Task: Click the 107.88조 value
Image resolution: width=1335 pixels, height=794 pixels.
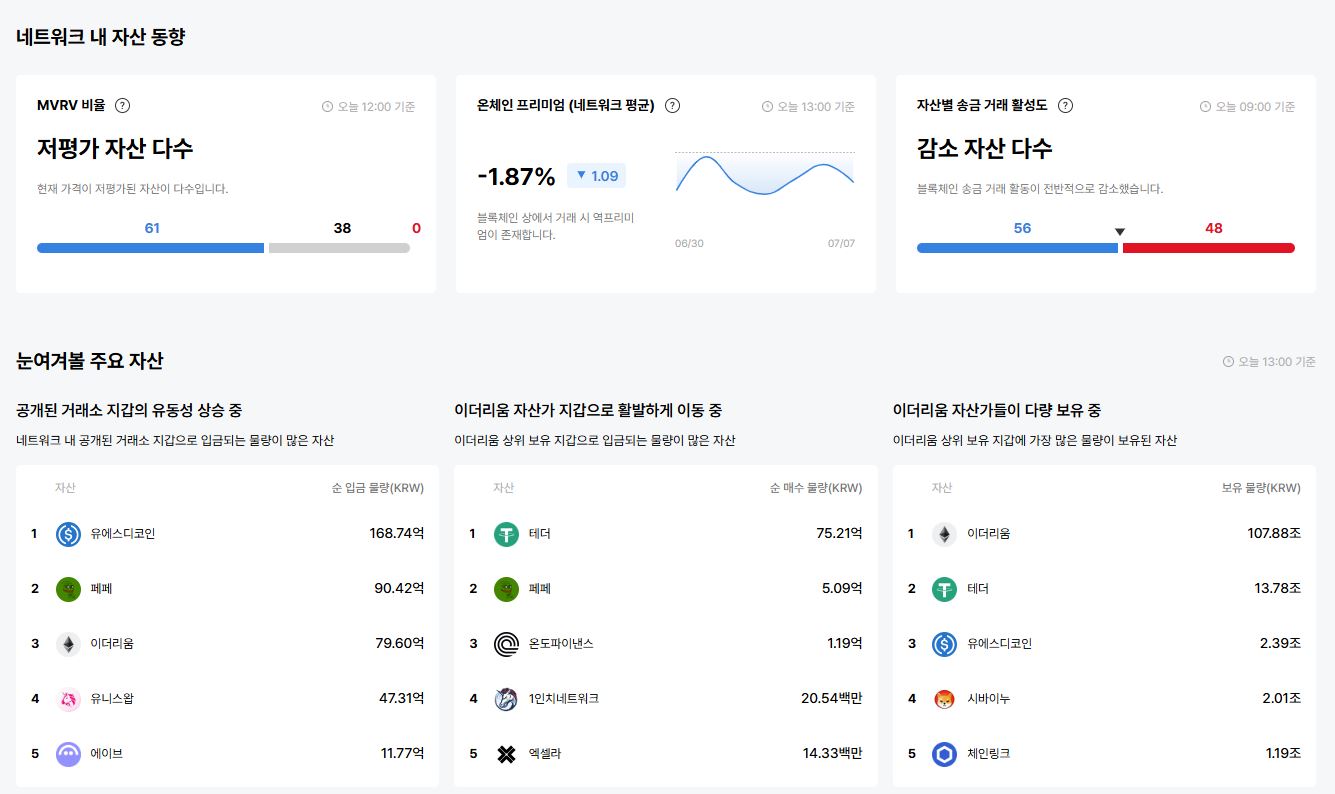Action: [x=1274, y=534]
